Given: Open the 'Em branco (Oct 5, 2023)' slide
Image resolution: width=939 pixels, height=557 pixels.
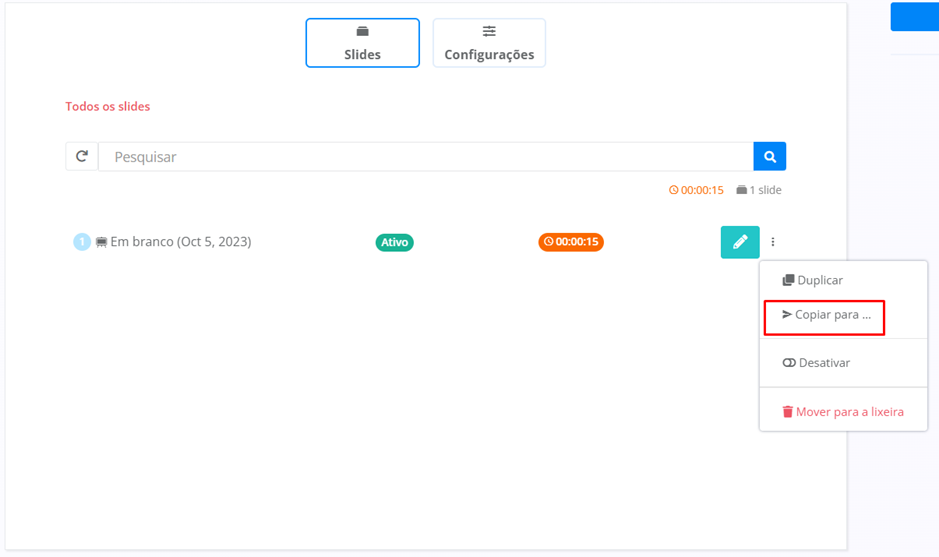Looking at the screenshot, I should point(180,242).
